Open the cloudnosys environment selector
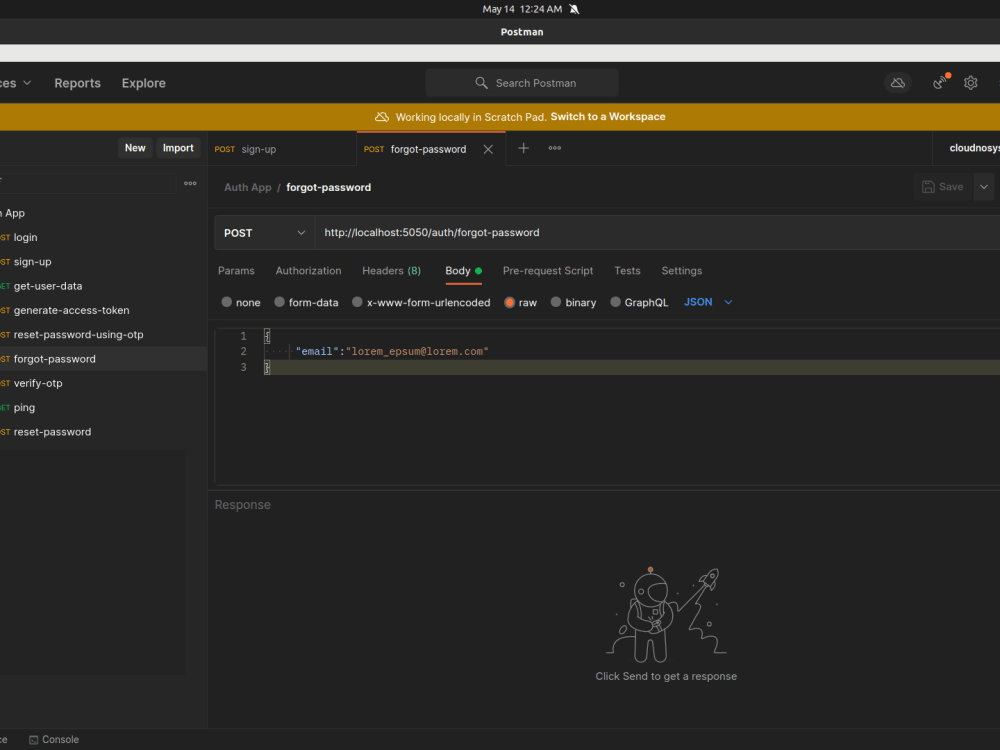This screenshot has height=750, width=1000. click(x=973, y=148)
